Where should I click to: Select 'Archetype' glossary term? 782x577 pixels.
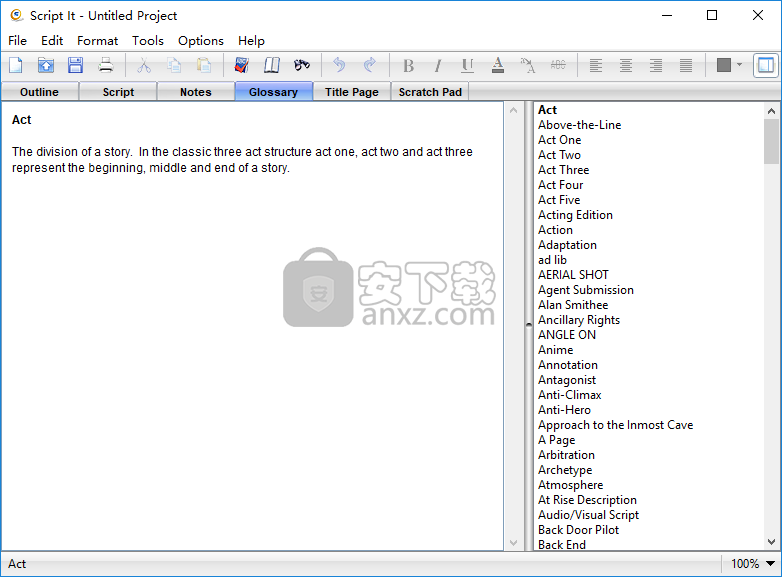565,470
